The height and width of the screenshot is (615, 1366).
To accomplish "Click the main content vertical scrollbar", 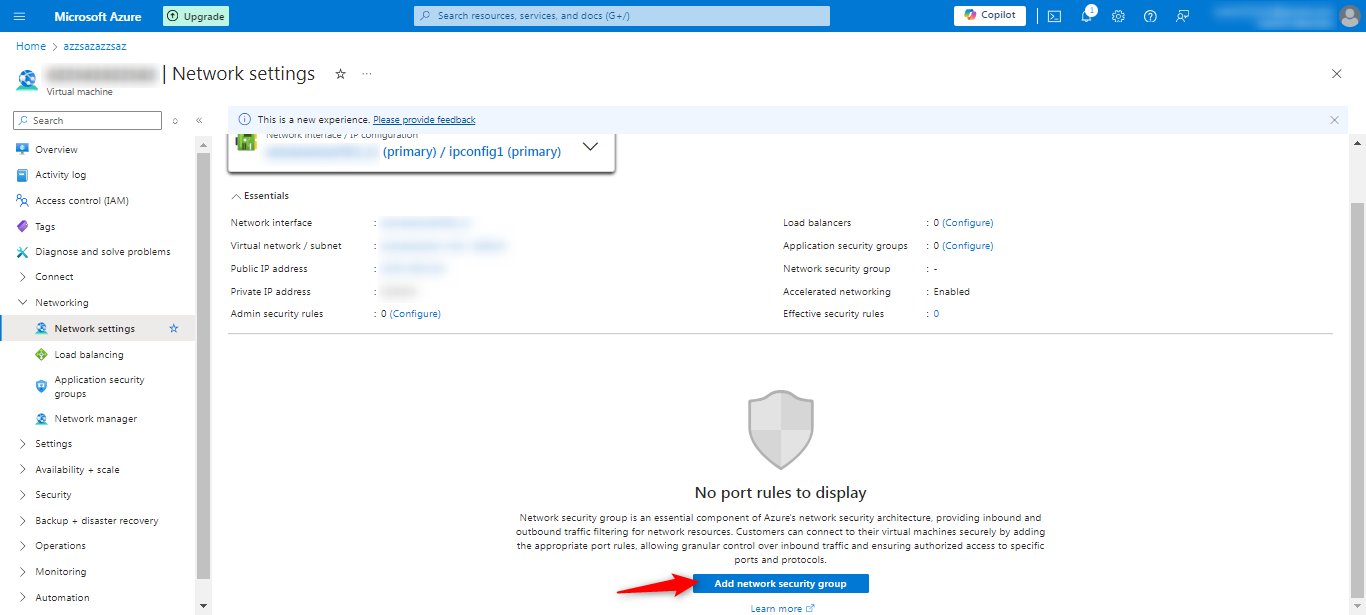I will [1358, 400].
